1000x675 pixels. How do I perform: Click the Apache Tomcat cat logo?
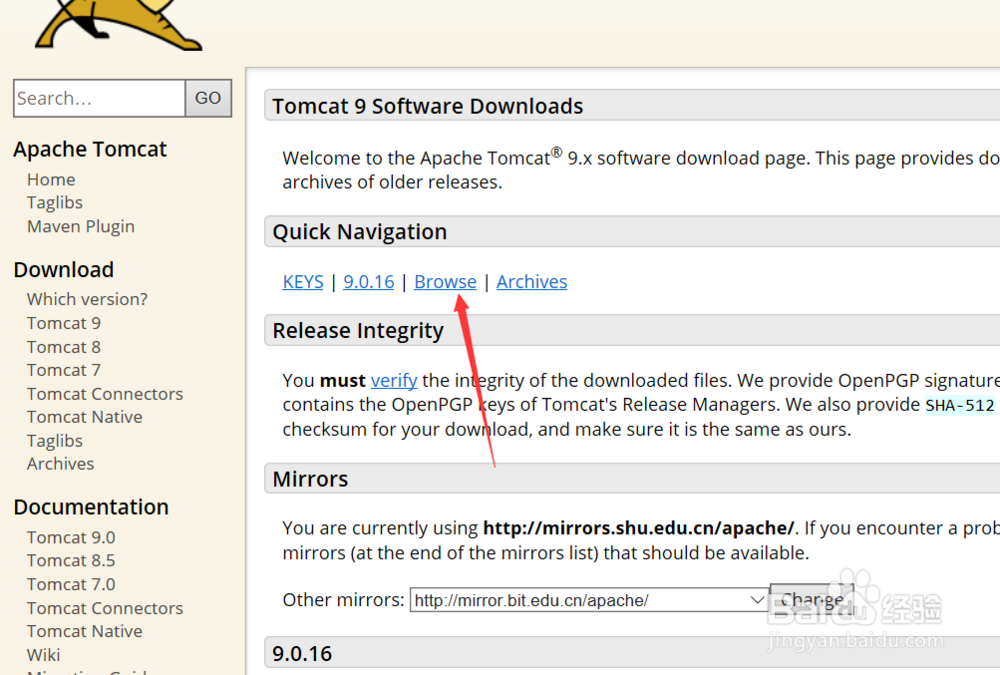[117, 23]
